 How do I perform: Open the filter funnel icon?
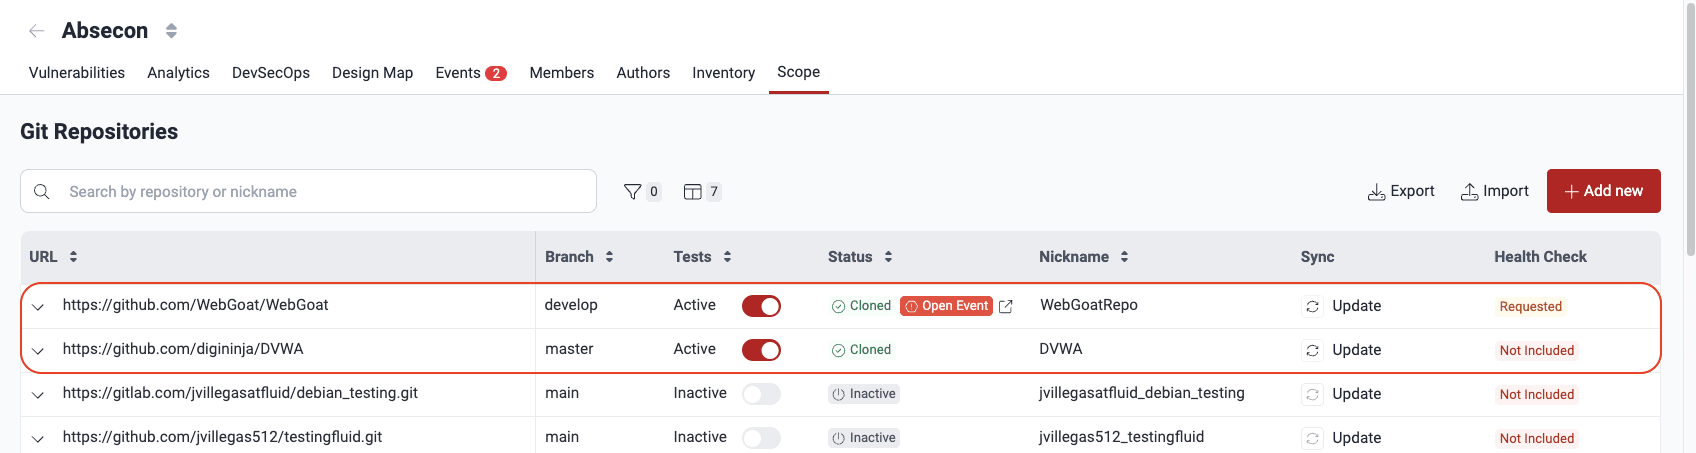tap(632, 192)
